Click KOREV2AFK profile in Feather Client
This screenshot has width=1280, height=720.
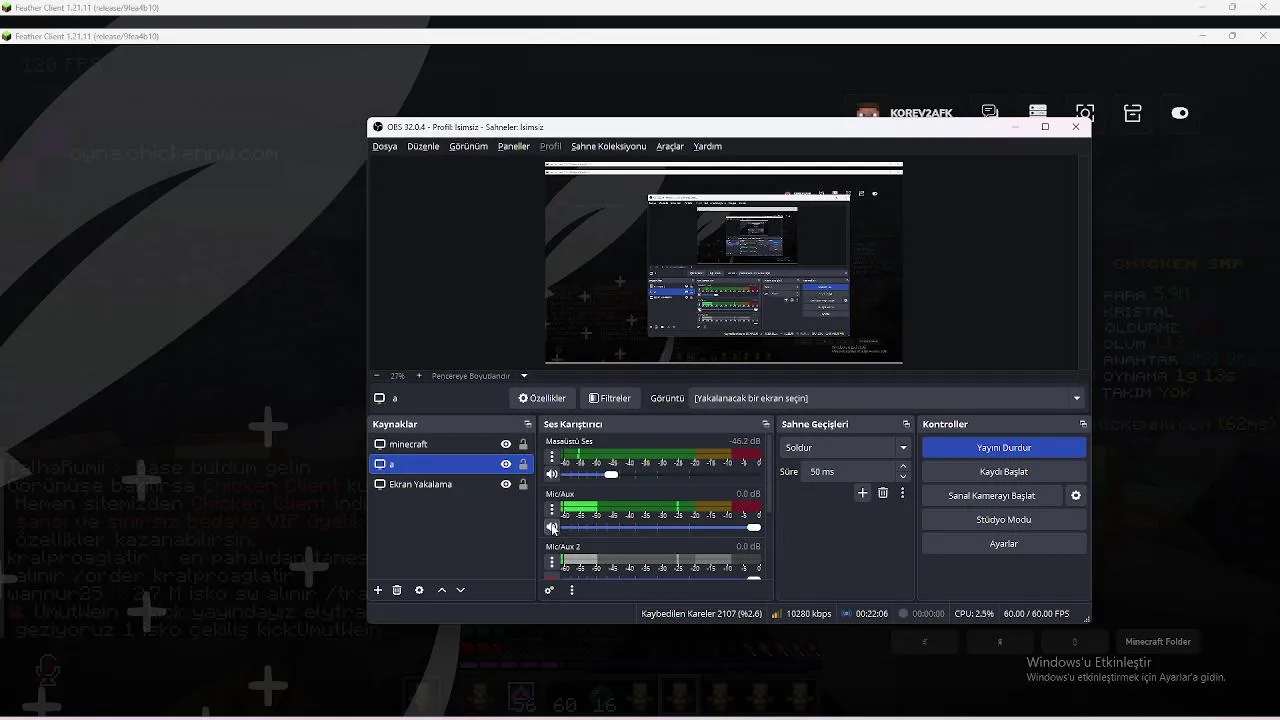pyautogui.click(x=906, y=113)
